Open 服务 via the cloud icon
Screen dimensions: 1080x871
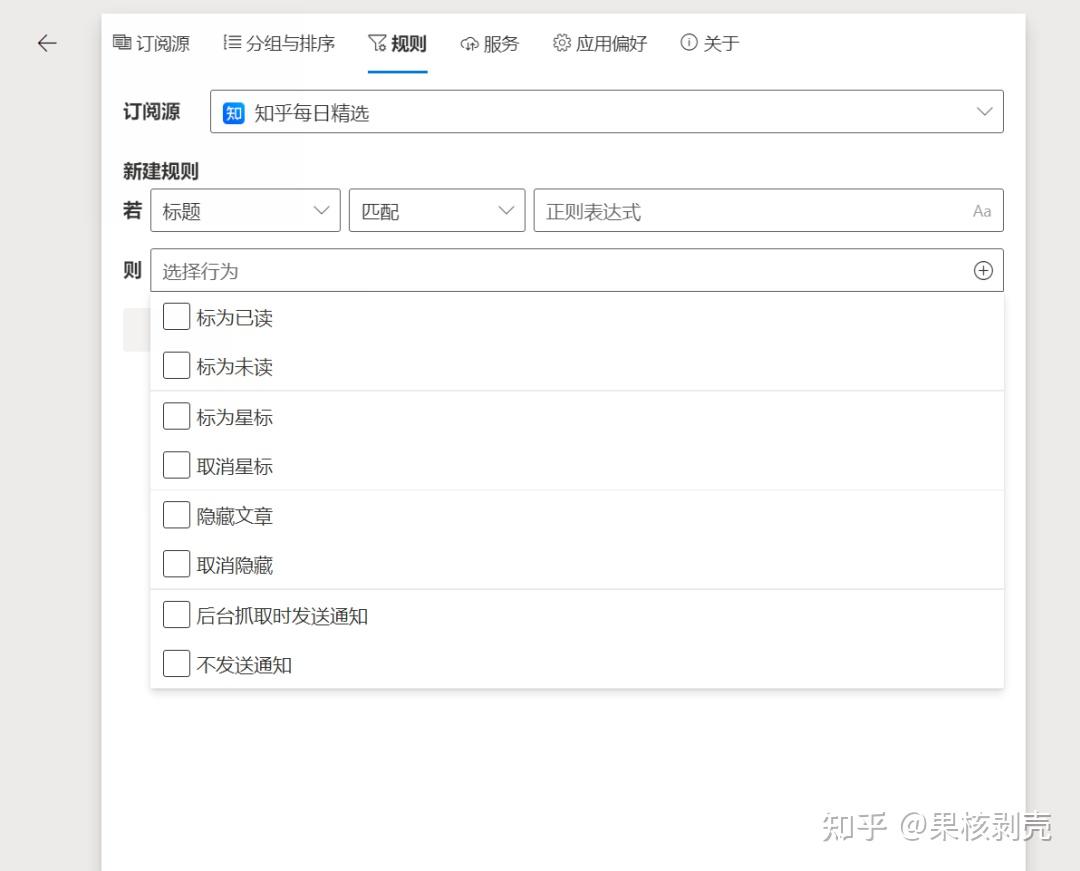pos(467,43)
